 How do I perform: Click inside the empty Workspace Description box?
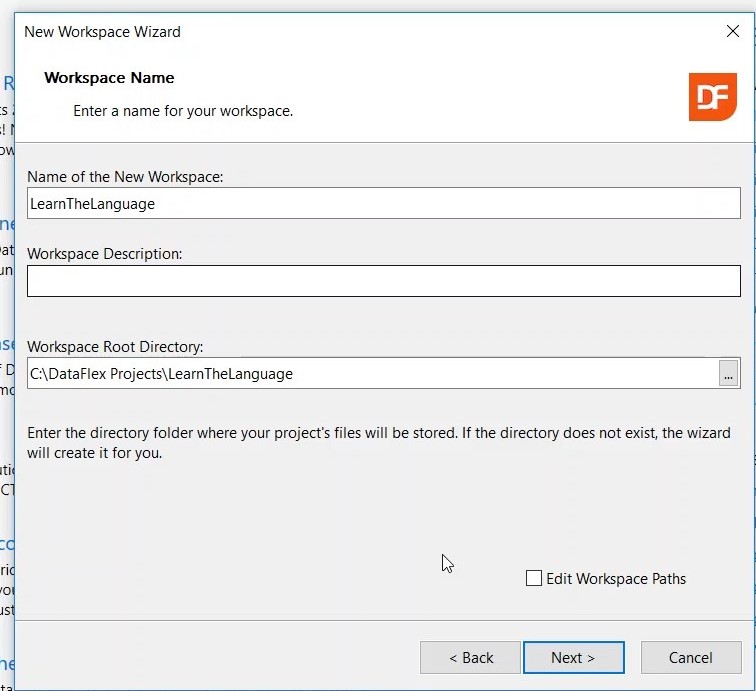(383, 281)
